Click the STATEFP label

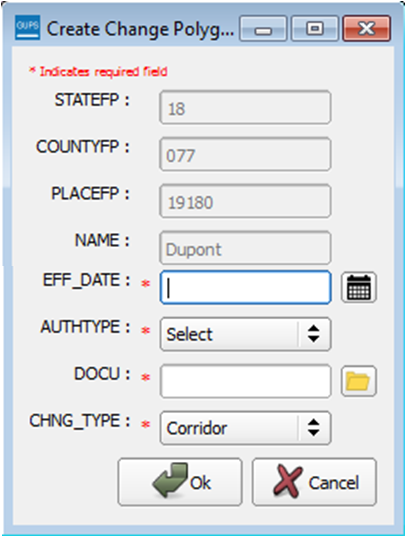[92, 100]
